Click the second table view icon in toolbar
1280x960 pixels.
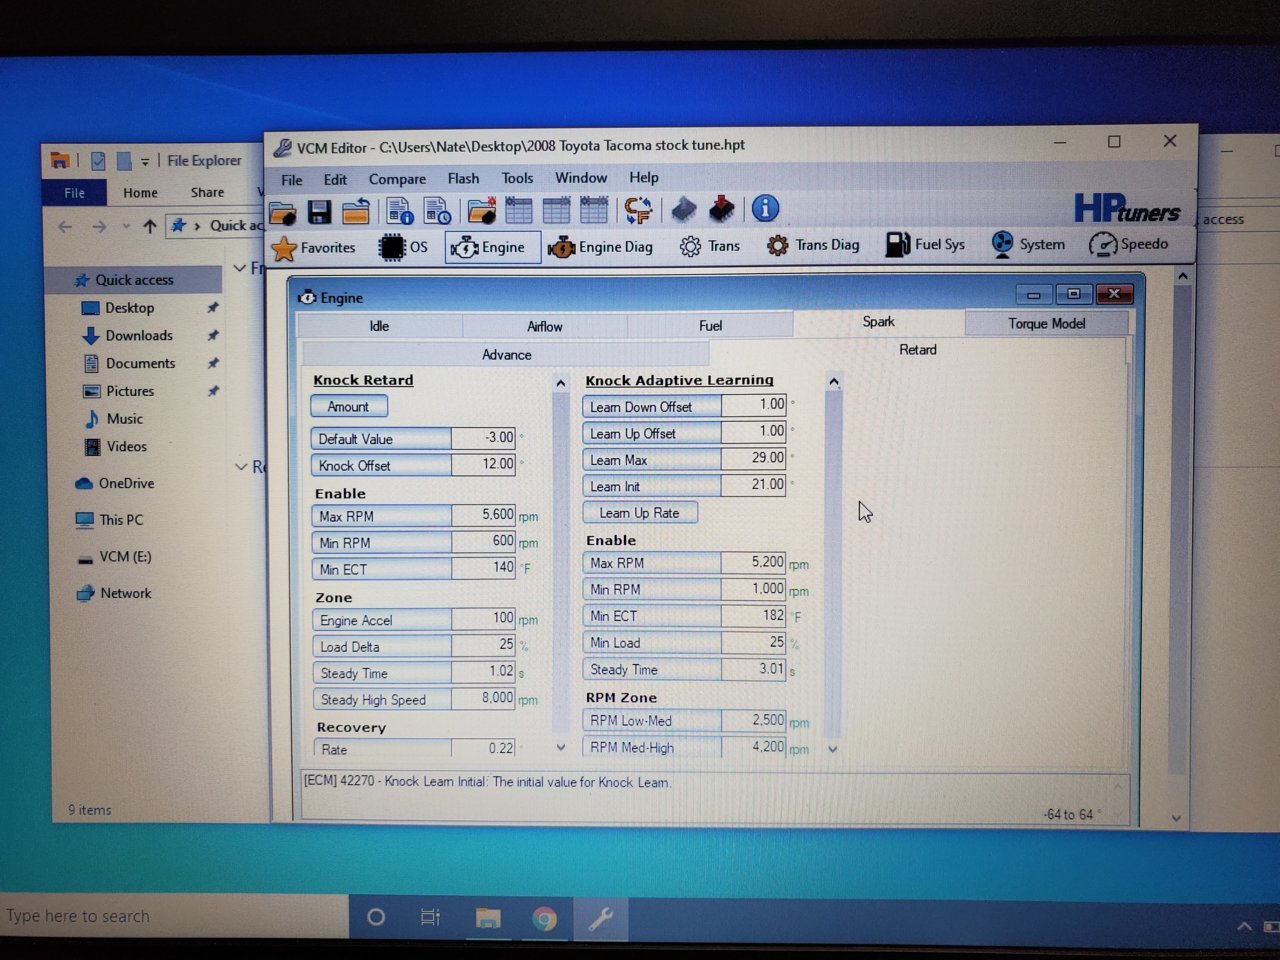(556, 210)
